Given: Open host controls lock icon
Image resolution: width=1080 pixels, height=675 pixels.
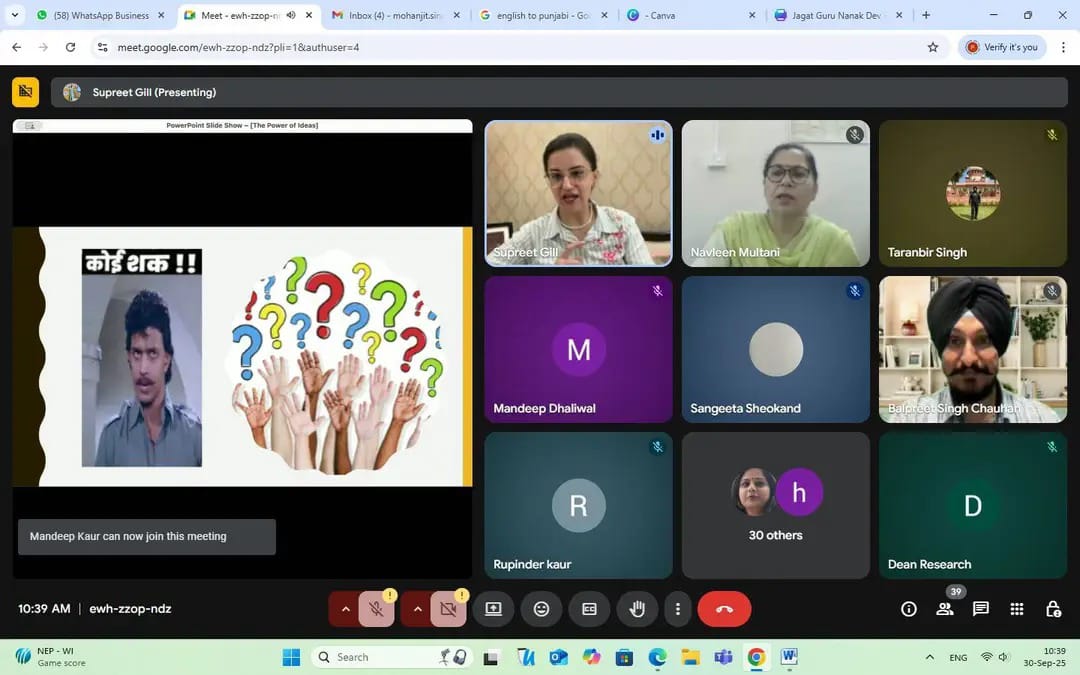Looking at the screenshot, I should [1053, 609].
